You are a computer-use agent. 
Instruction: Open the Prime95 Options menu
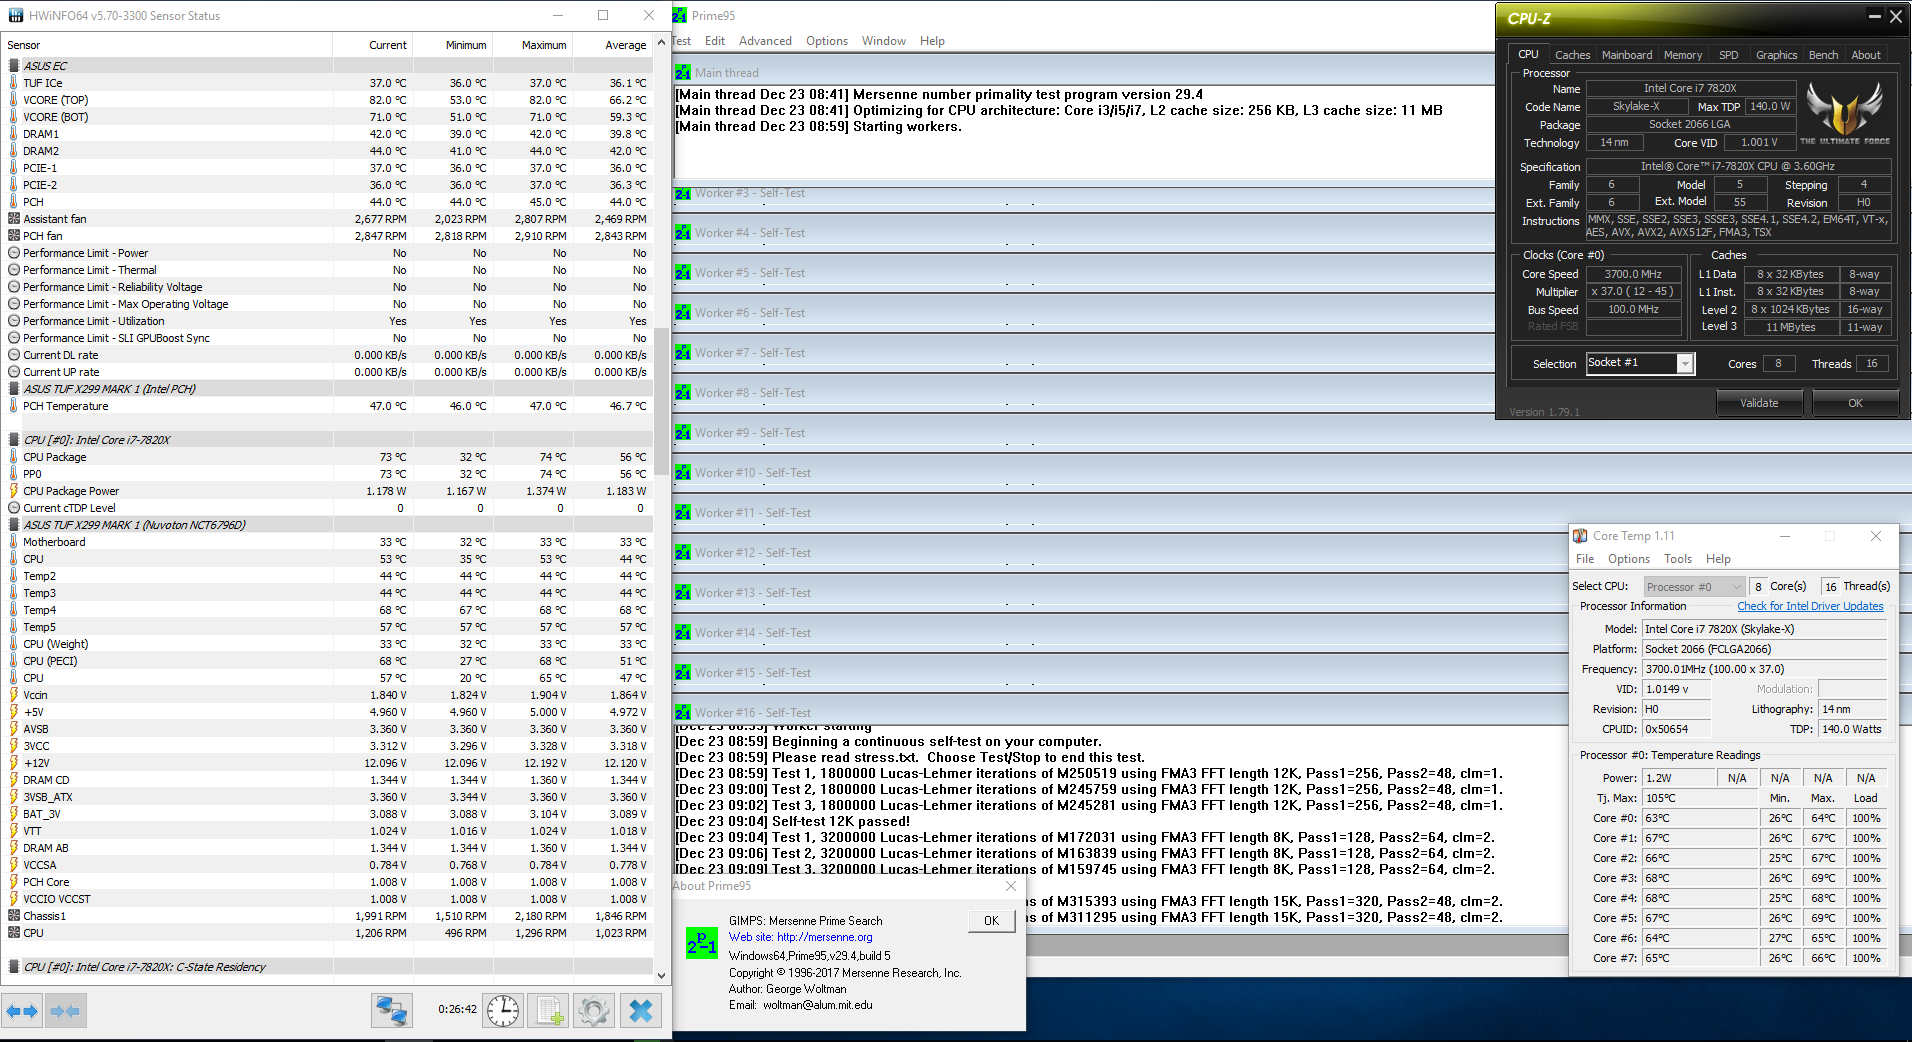tap(827, 41)
